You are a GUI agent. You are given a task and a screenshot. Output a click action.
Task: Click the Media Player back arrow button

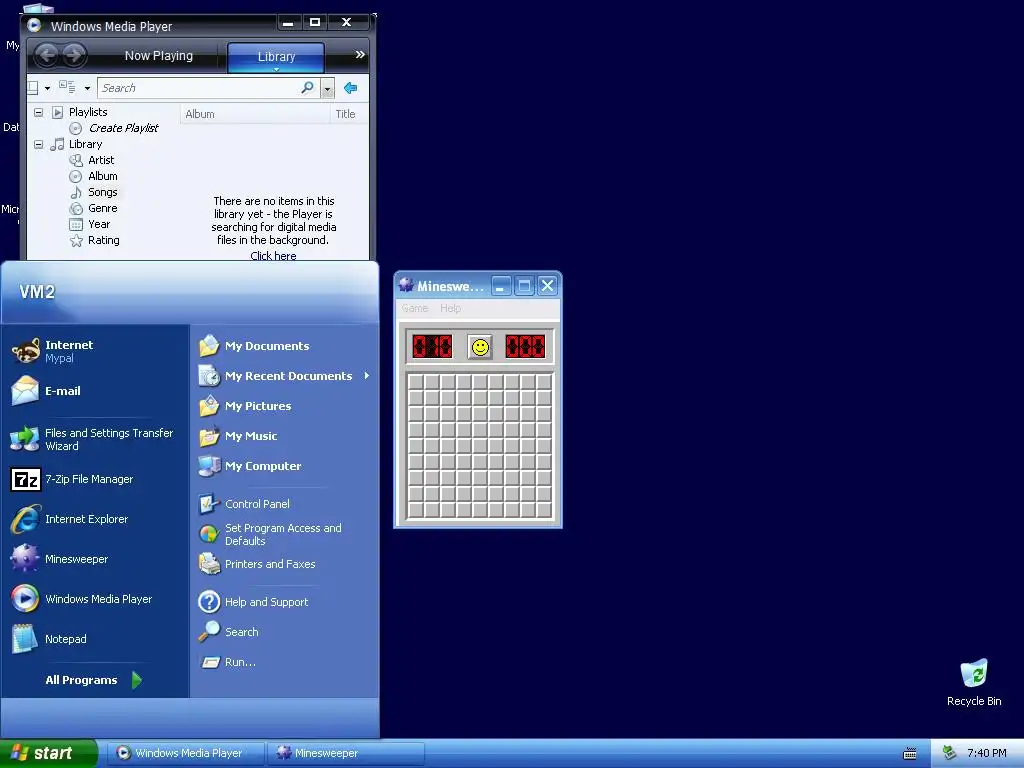coord(46,55)
